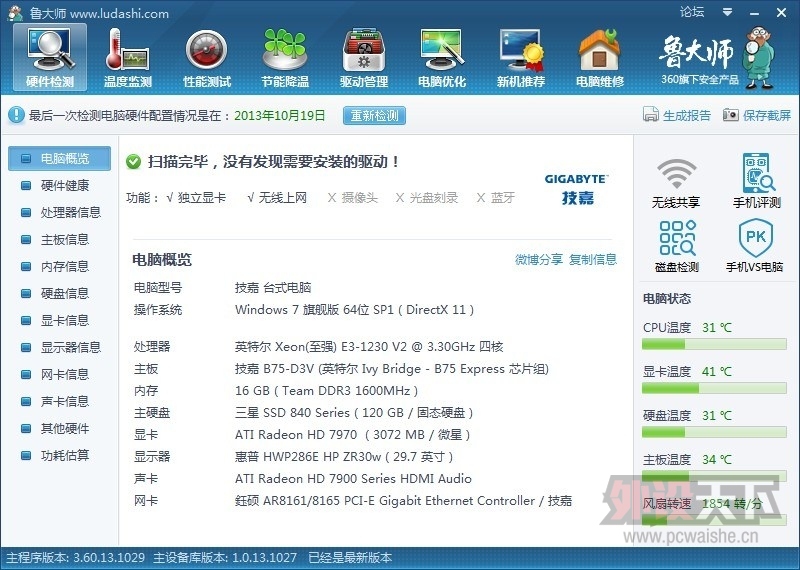Click the OS value Windows 7 旗舰版

(355, 309)
